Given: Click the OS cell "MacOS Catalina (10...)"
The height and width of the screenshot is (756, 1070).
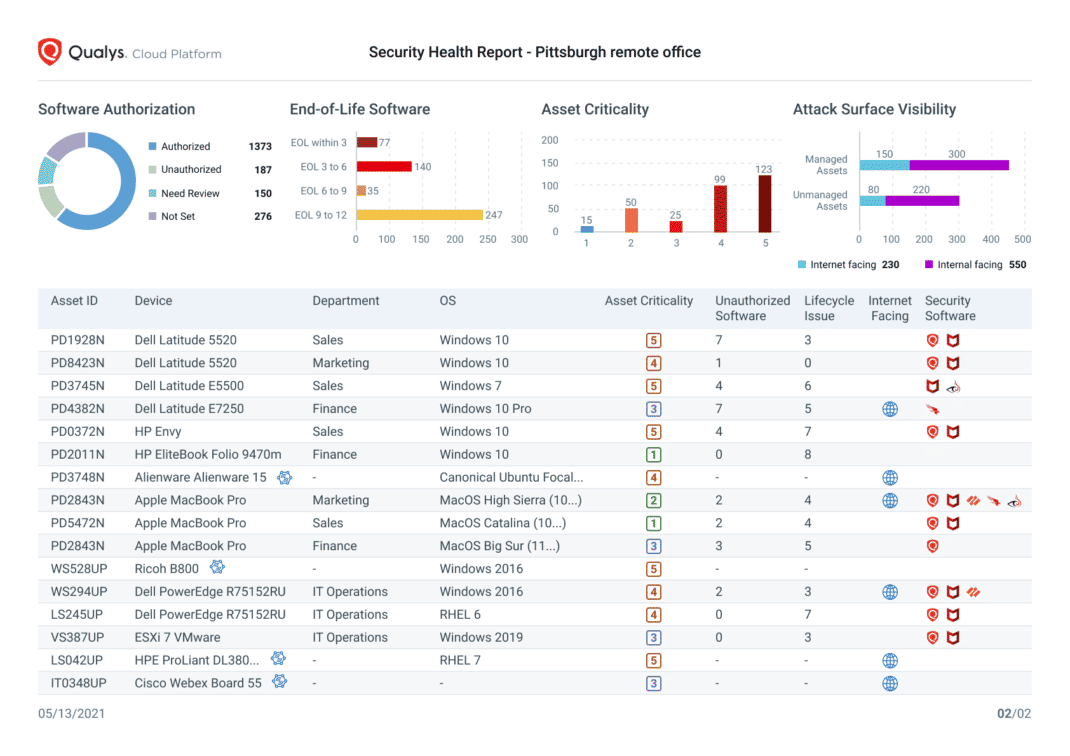Looking at the screenshot, I should click(503, 523).
